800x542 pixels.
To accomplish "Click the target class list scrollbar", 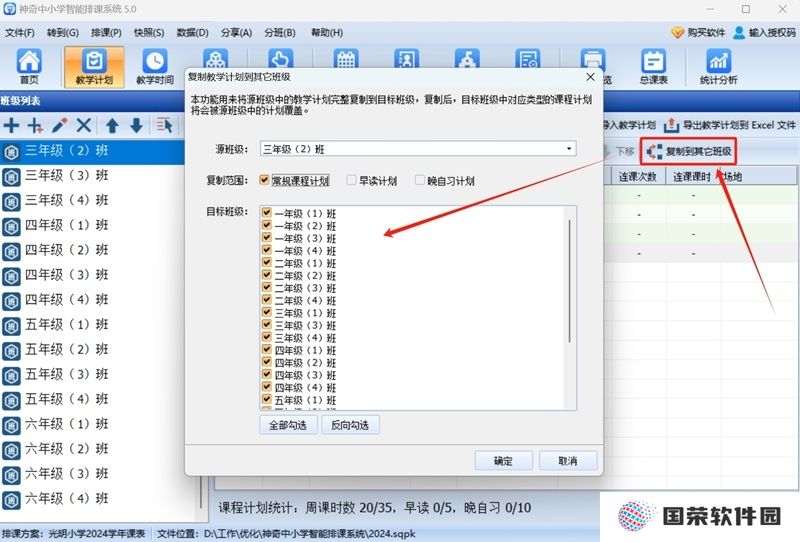I will coord(569,281).
